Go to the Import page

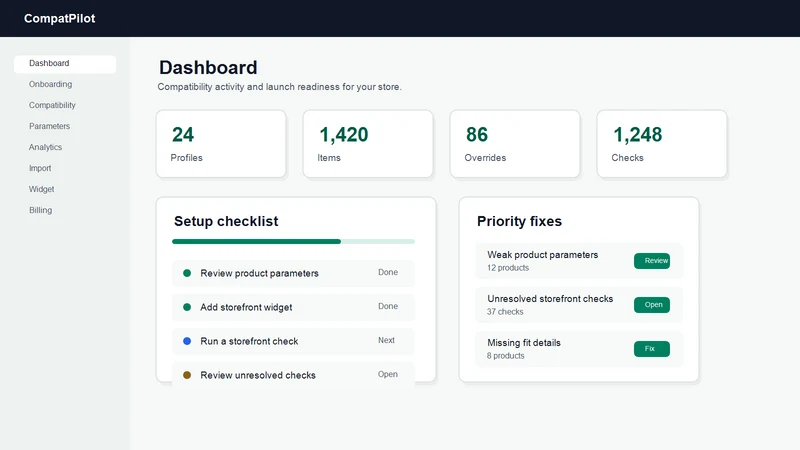pos(40,168)
